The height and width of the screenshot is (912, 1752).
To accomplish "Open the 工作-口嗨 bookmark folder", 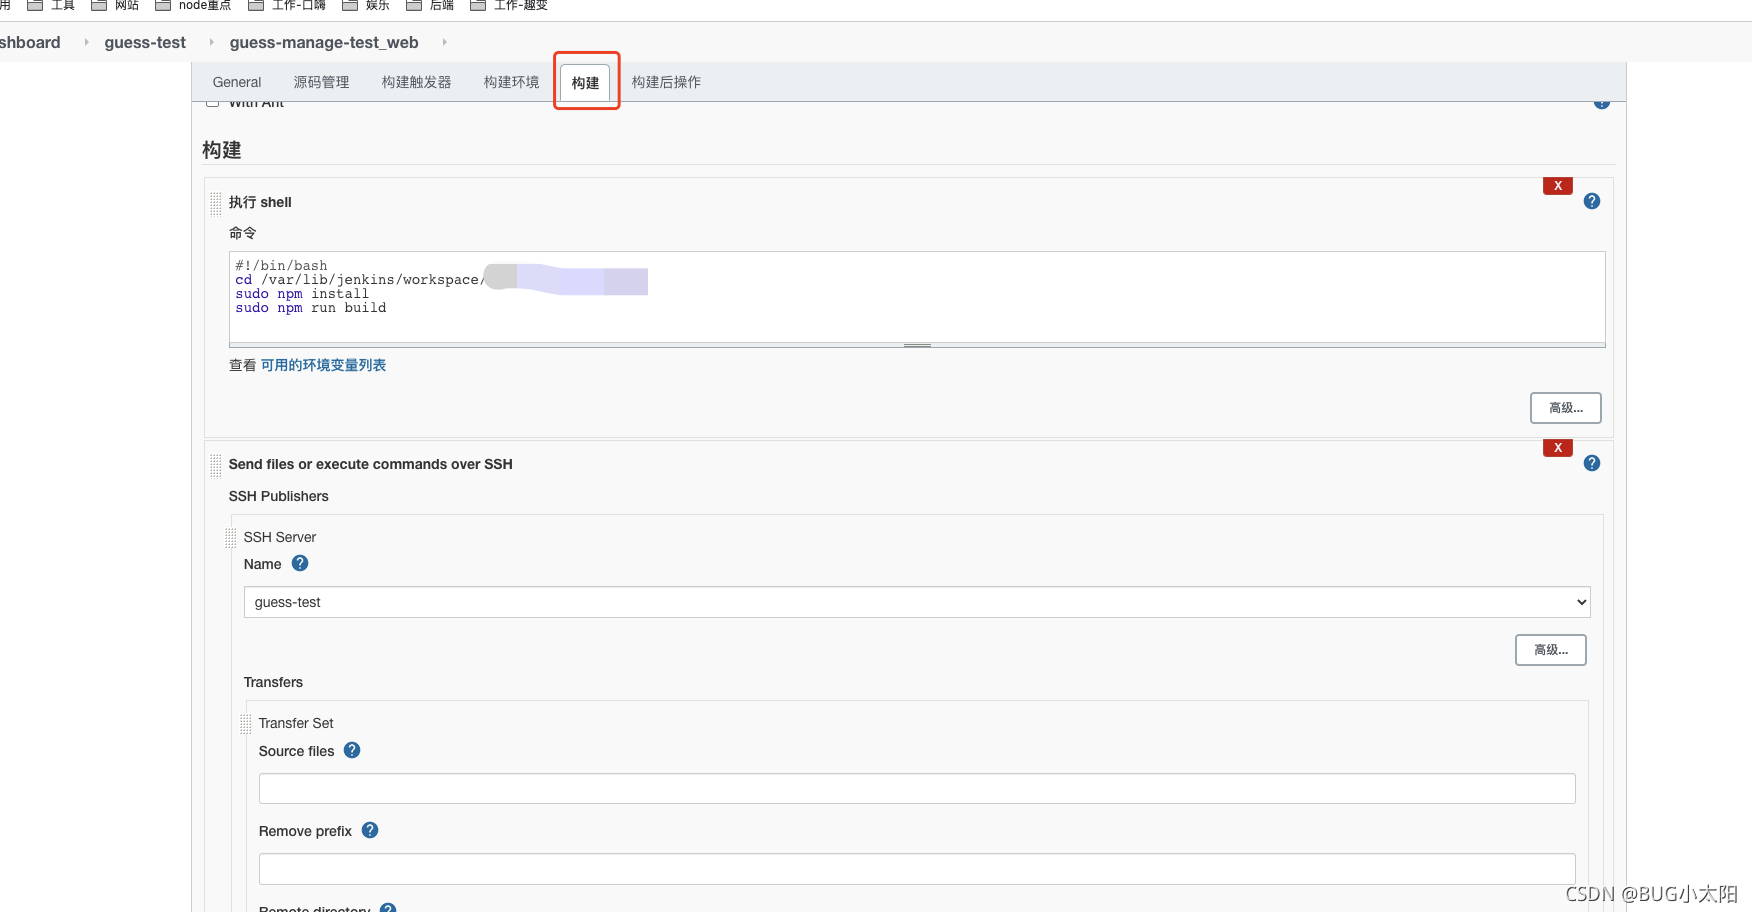I will coord(287,5).
